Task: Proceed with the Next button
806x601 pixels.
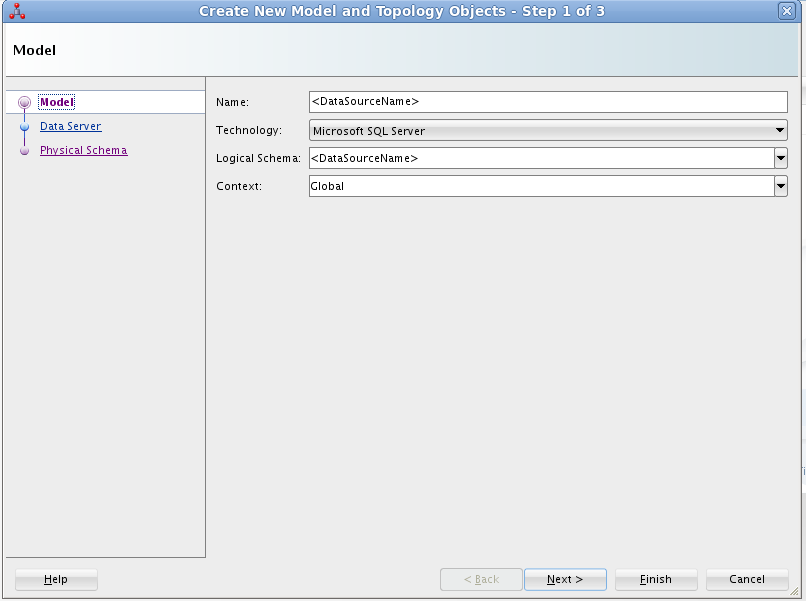Action: [565, 580]
